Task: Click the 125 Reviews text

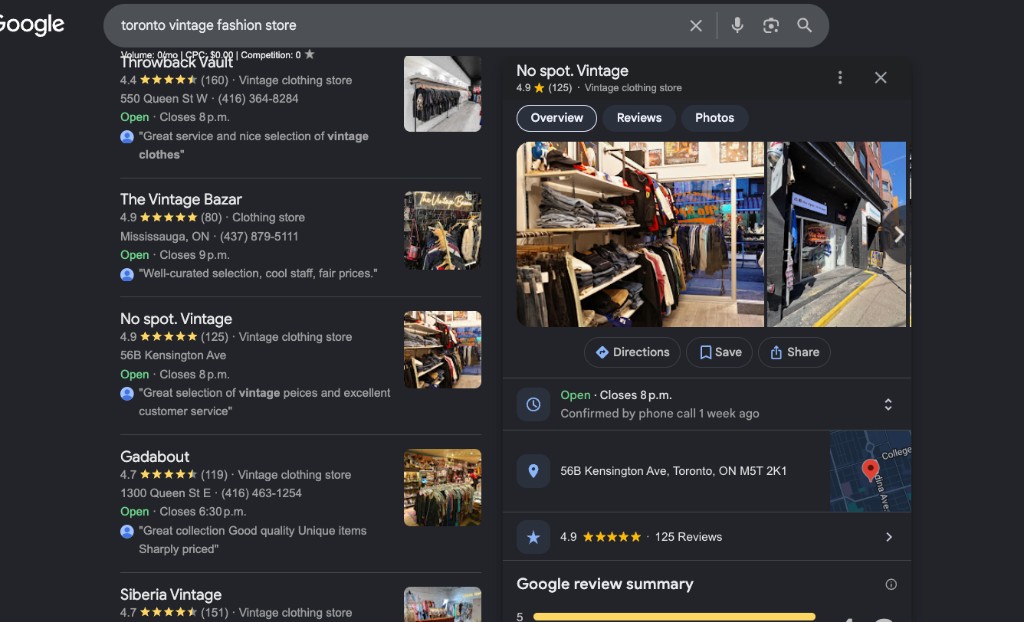Action: click(x=688, y=537)
